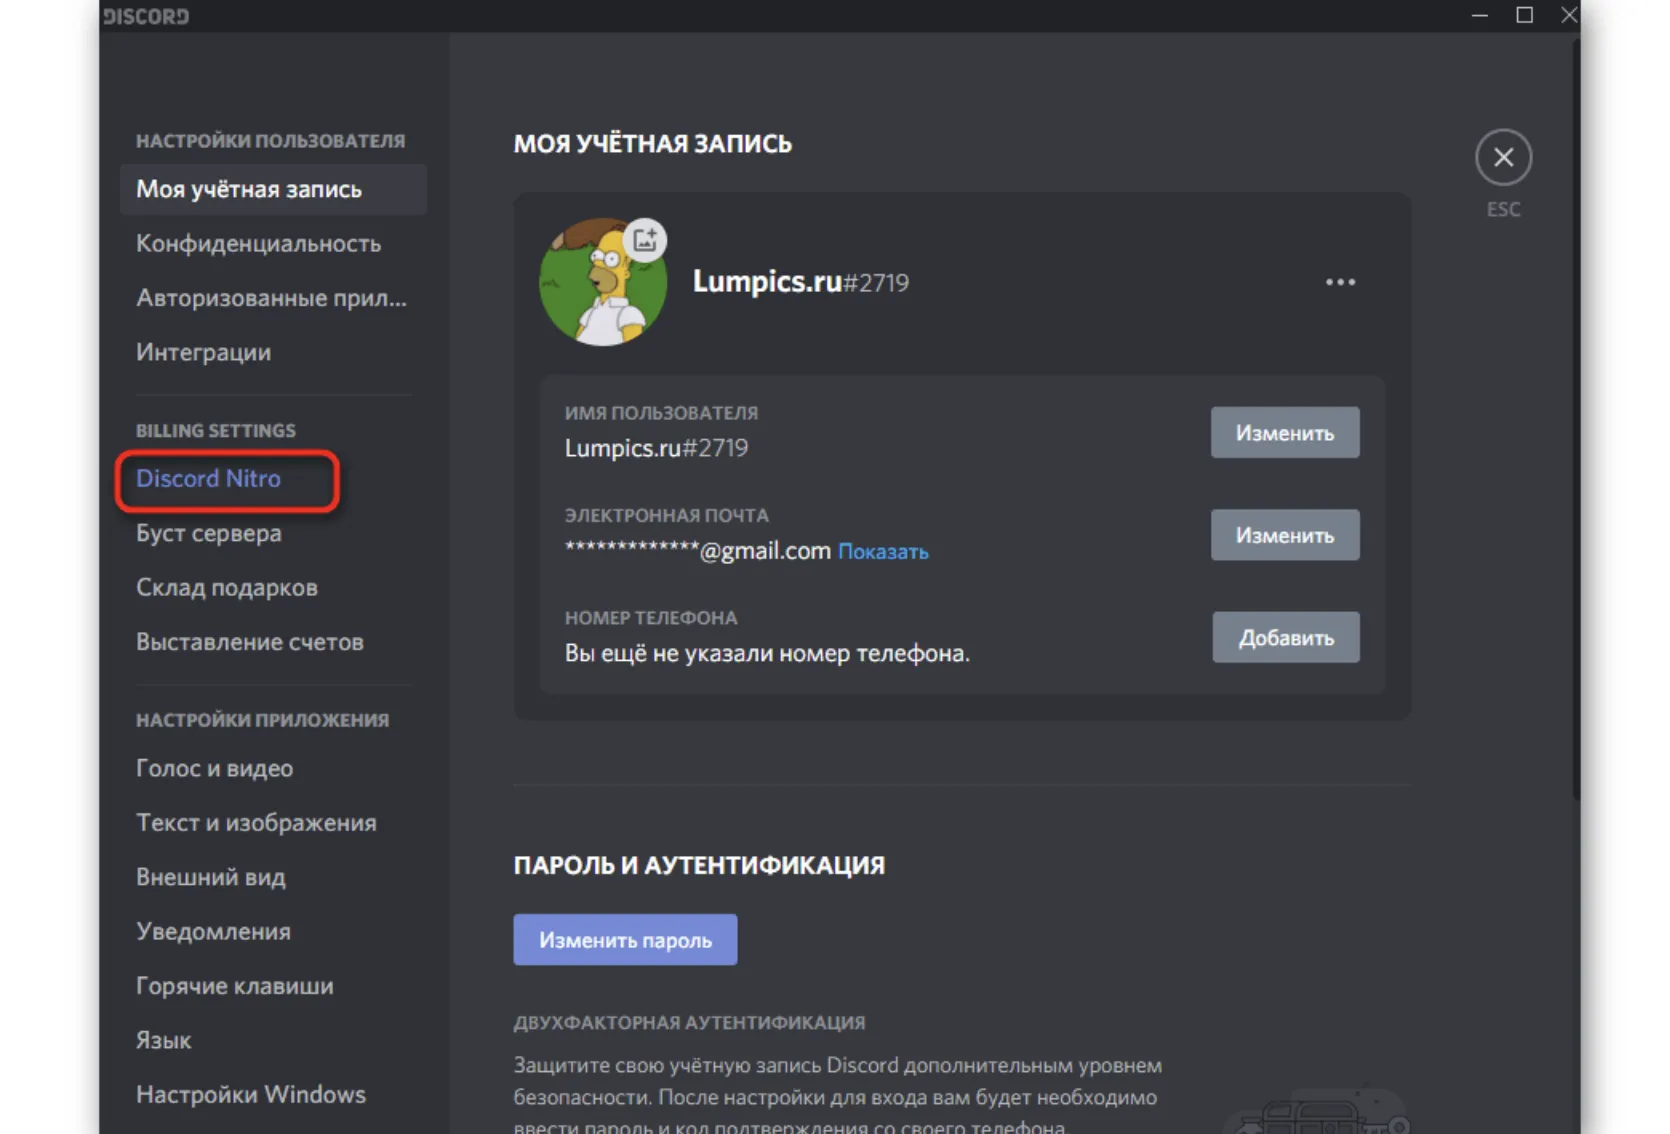Open Моя учётная запись settings section

[x=273, y=189]
